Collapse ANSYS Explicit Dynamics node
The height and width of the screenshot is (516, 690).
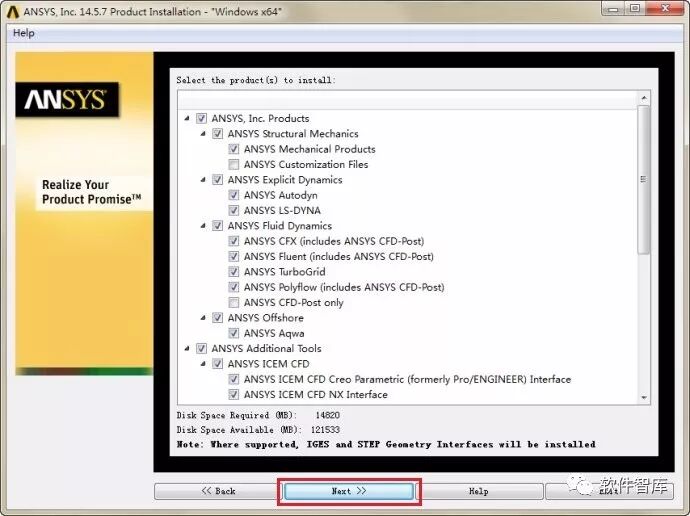203,179
